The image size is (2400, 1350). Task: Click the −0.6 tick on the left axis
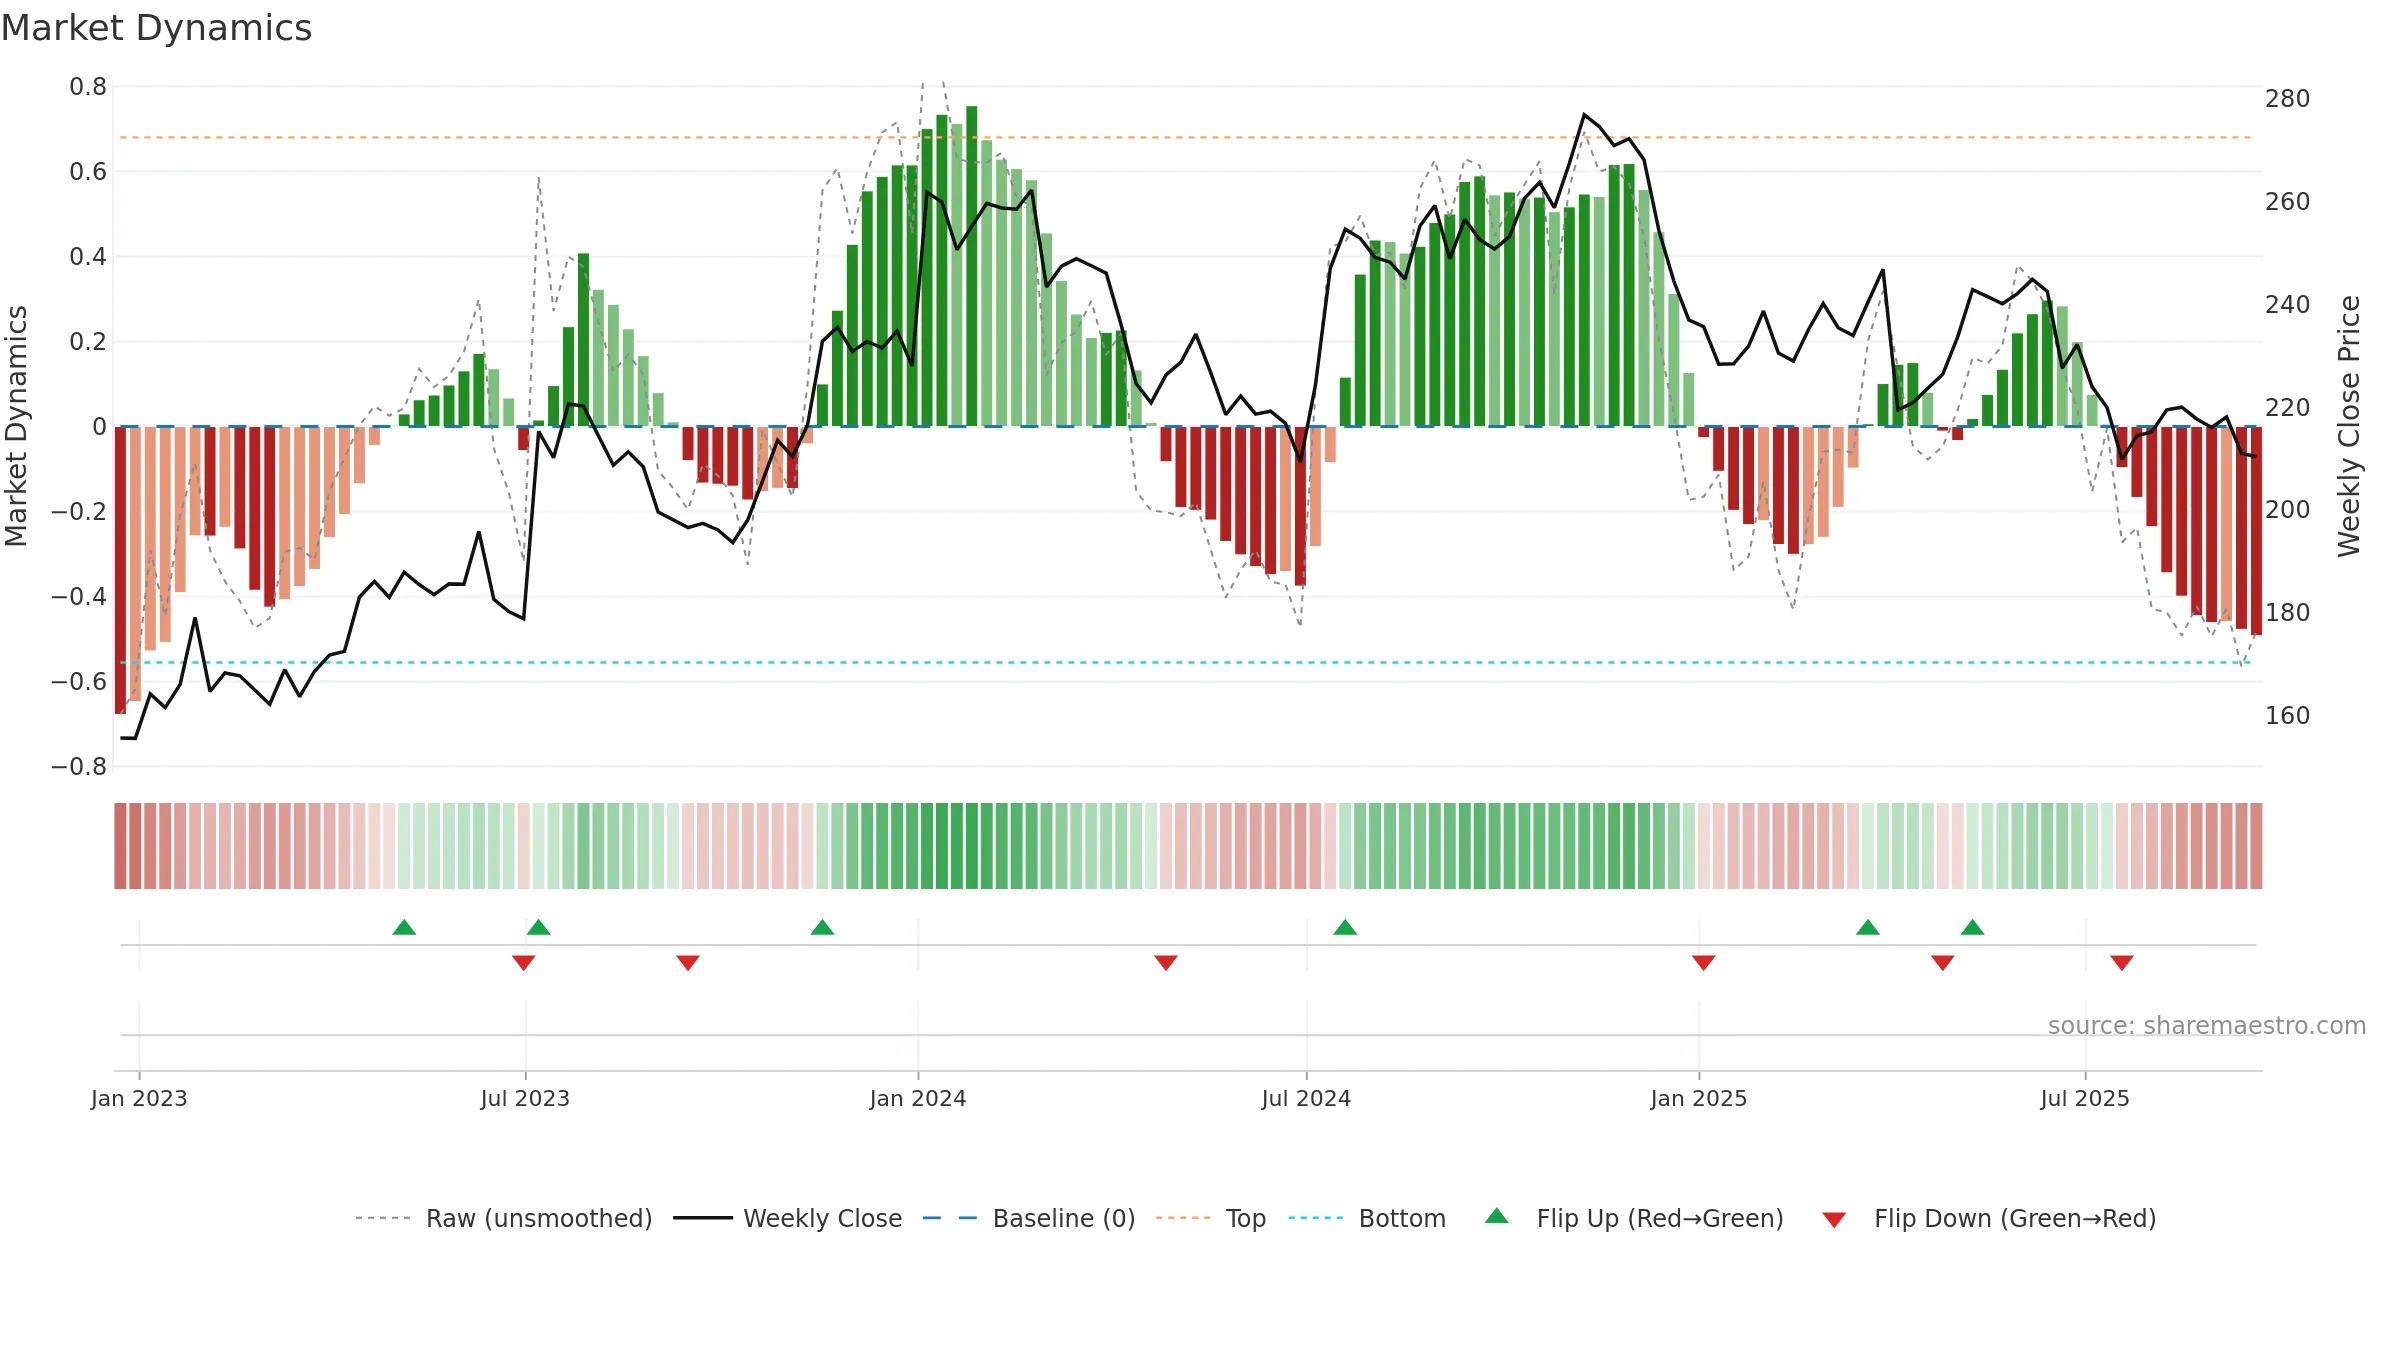click(79, 682)
